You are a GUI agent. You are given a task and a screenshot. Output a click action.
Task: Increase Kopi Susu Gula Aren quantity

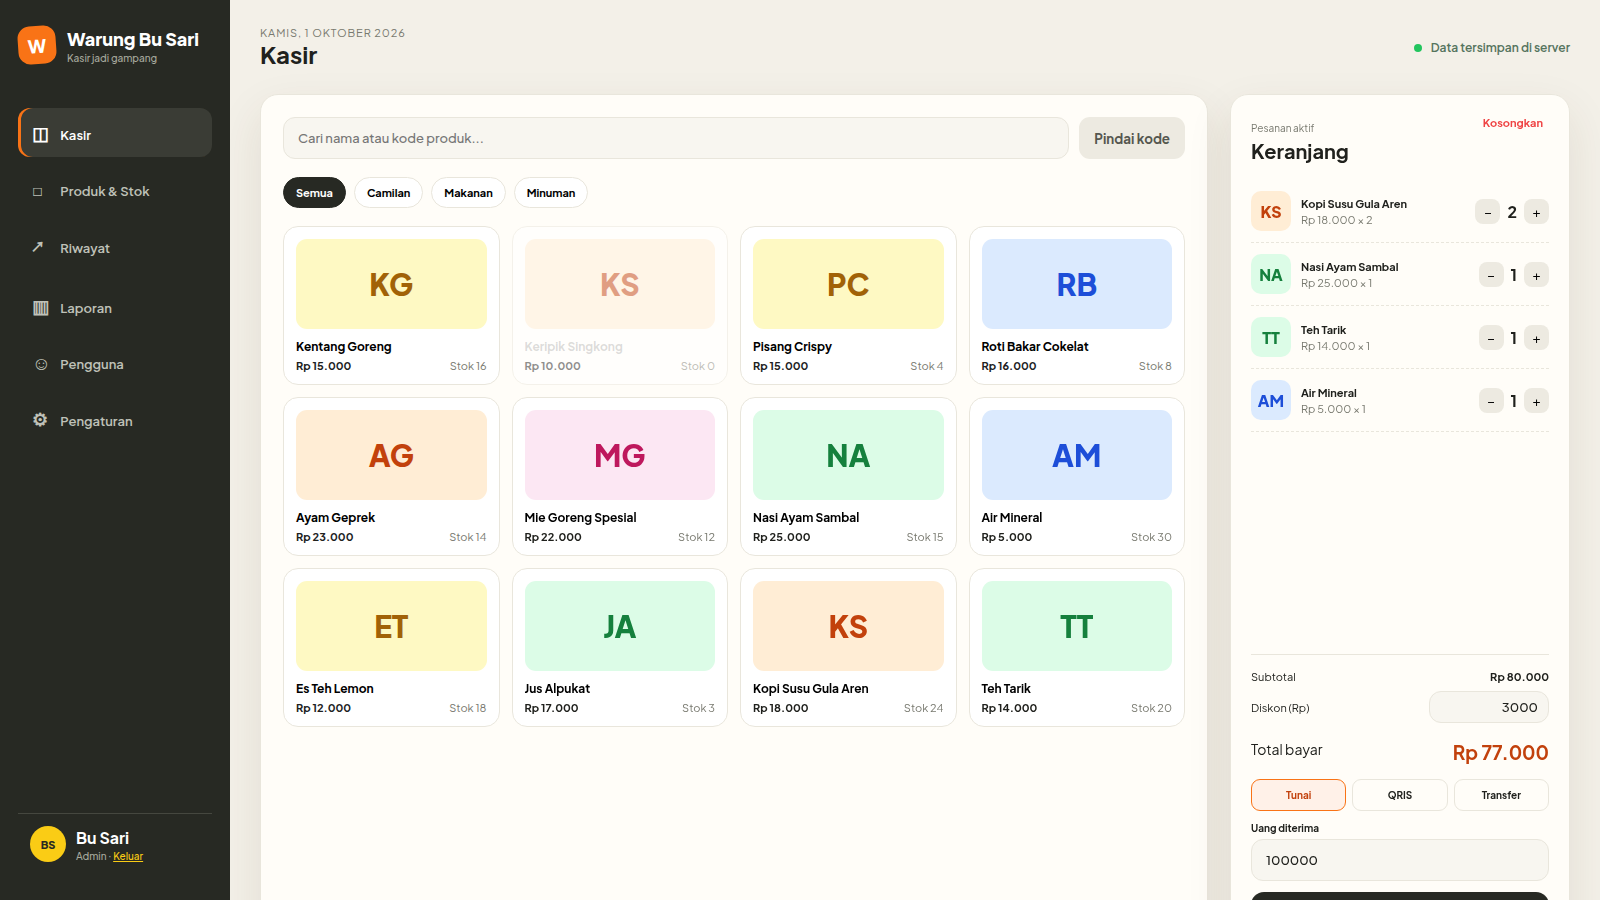(1537, 212)
